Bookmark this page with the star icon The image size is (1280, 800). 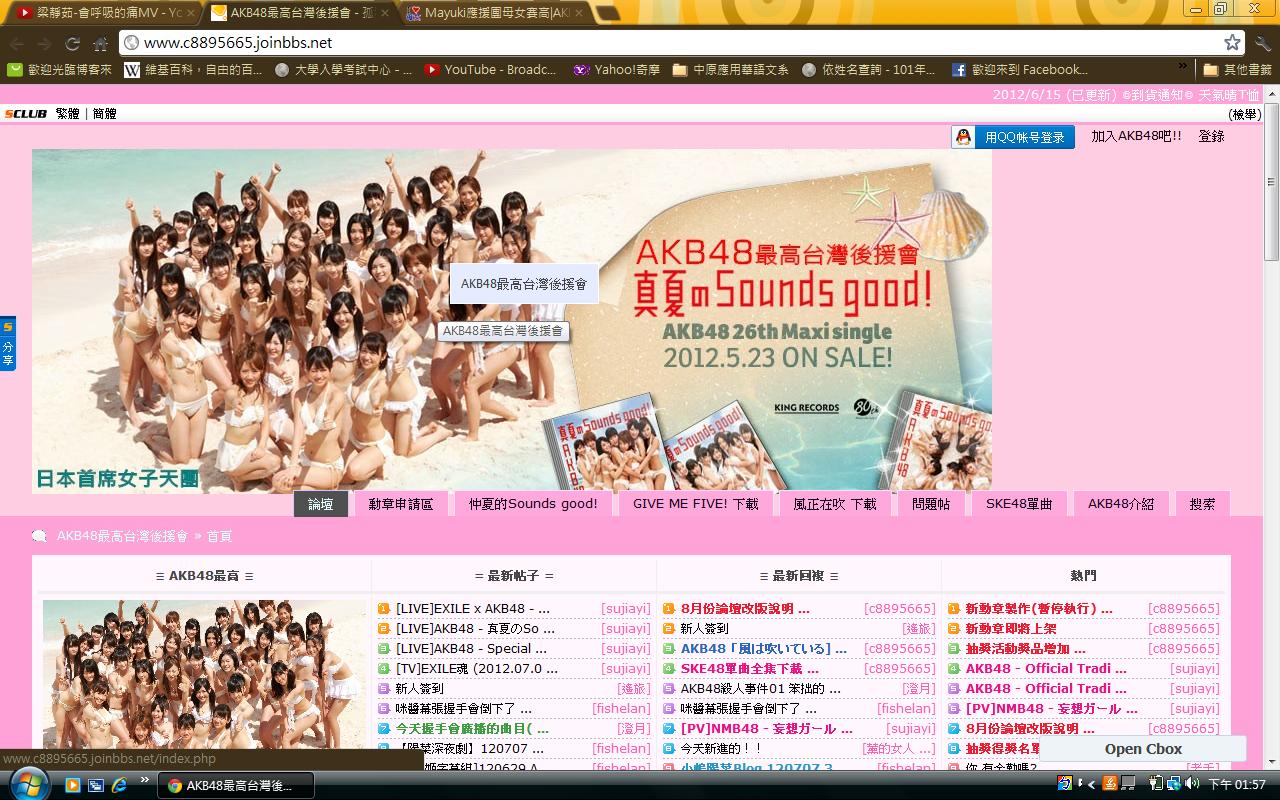click(1232, 42)
